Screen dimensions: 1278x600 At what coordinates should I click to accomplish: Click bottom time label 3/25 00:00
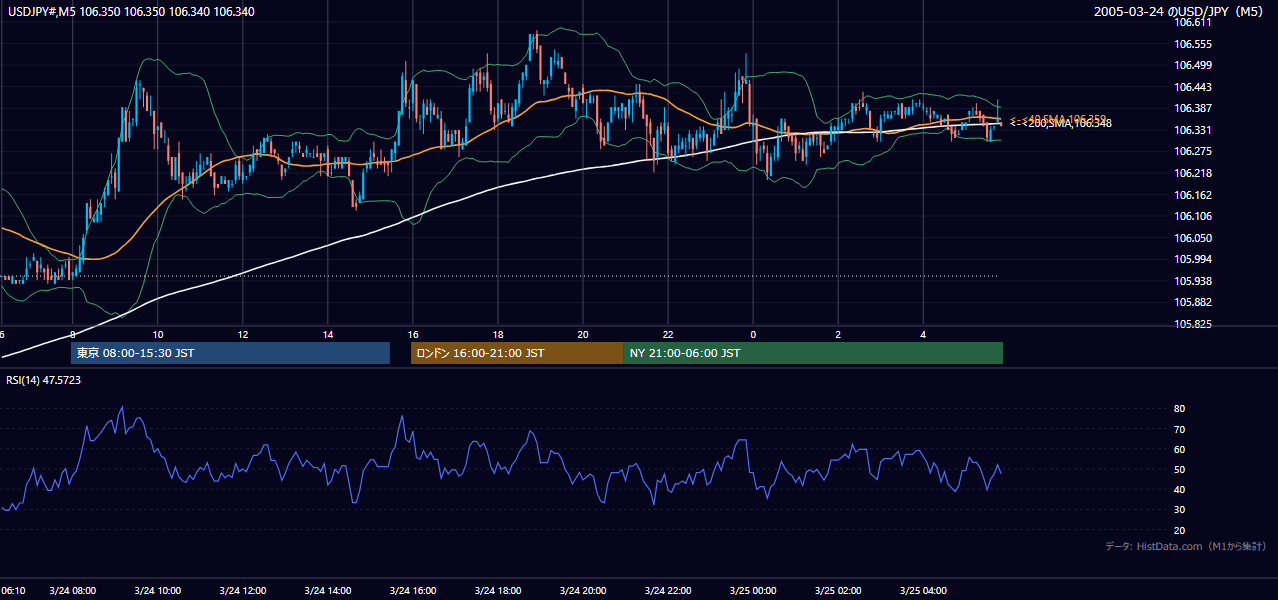753,591
